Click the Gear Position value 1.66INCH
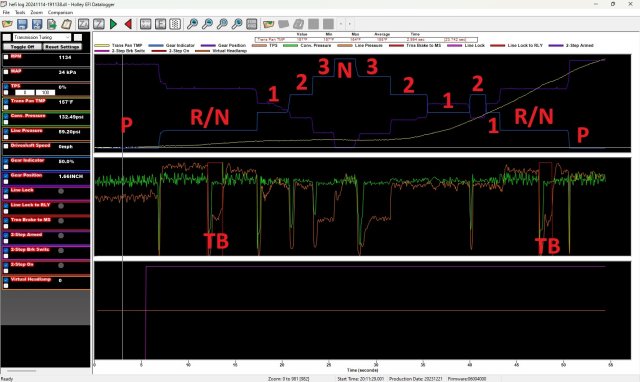 point(71,176)
